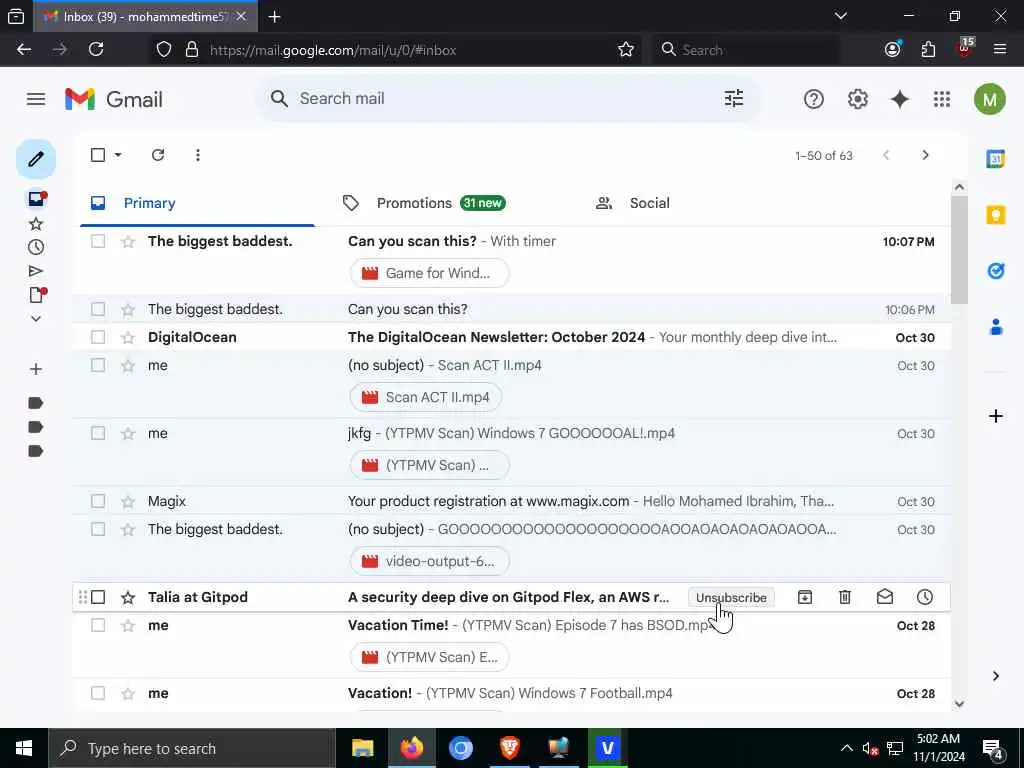Snooze the Talia at Gitpod email

point(925,597)
